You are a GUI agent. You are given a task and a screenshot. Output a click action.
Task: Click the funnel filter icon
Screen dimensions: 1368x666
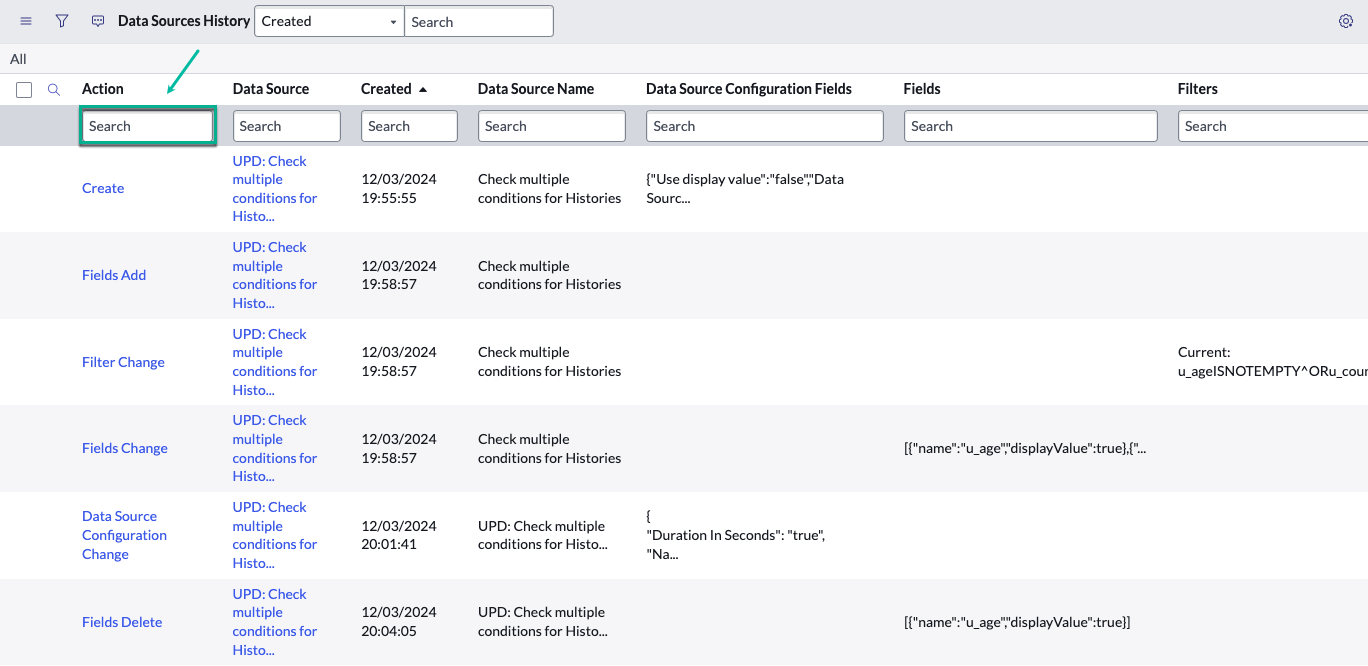pyautogui.click(x=62, y=21)
